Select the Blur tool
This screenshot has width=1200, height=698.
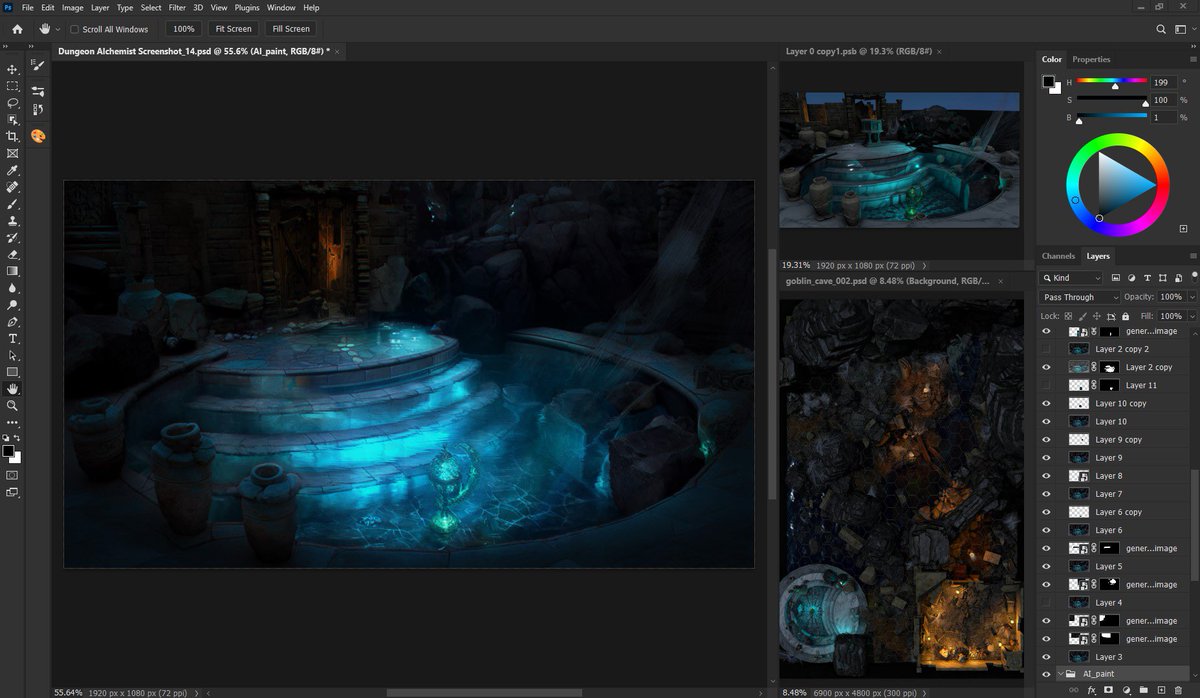click(x=13, y=288)
